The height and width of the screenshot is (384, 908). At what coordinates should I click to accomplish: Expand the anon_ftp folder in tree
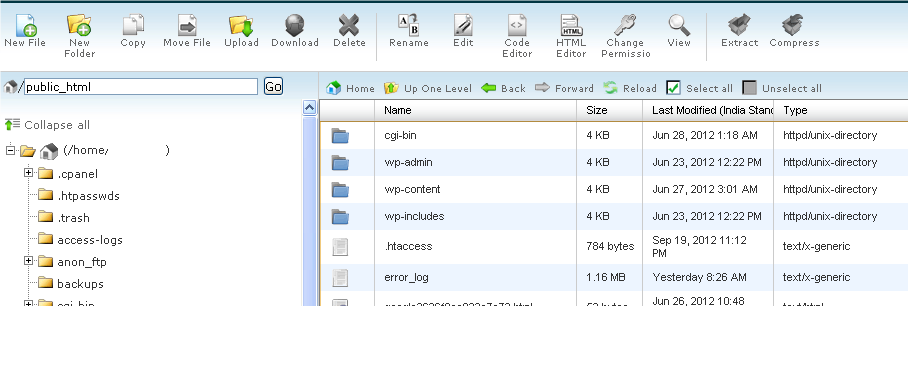[28, 261]
